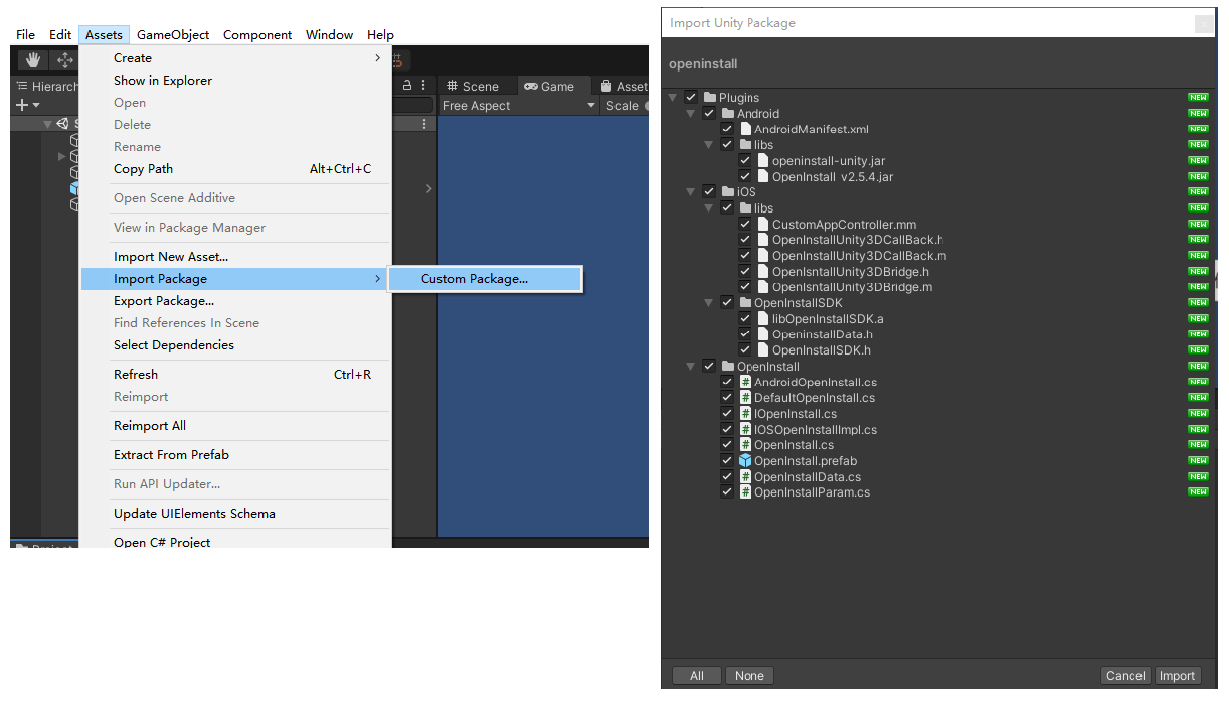Open the File menu

pos(25,34)
